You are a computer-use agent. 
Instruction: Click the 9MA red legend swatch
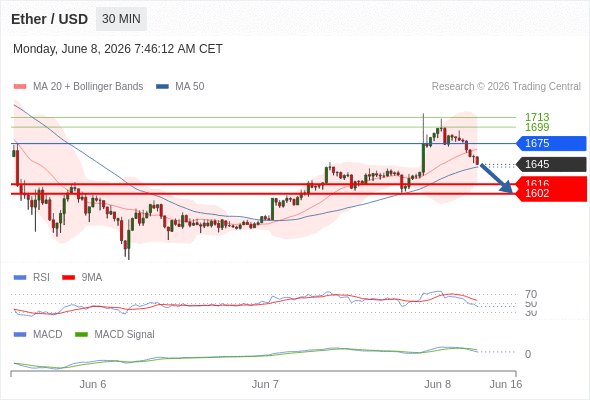tap(68, 278)
